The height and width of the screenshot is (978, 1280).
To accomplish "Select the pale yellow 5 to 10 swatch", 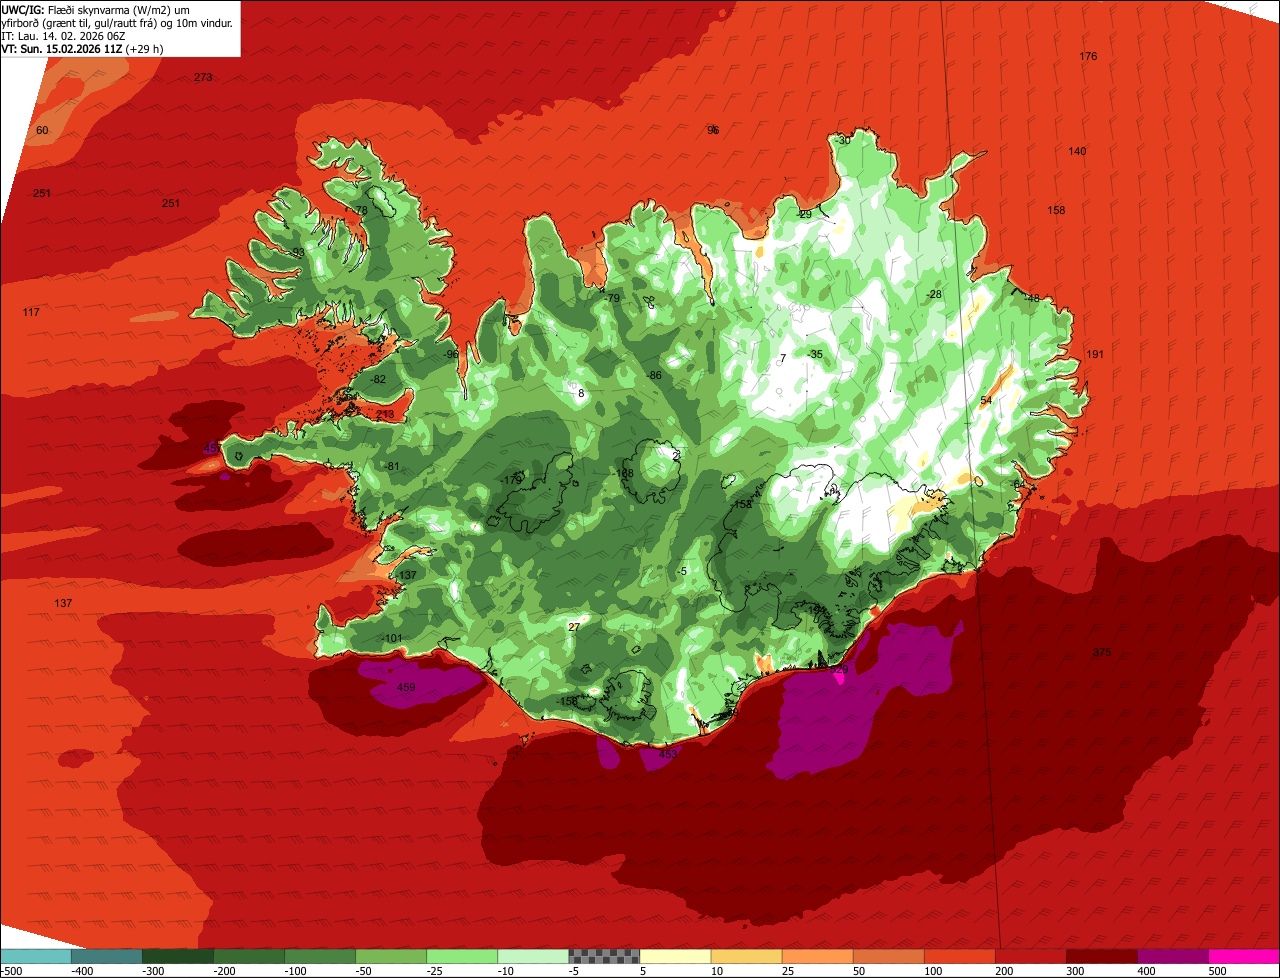I will click(x=675, y=956).
